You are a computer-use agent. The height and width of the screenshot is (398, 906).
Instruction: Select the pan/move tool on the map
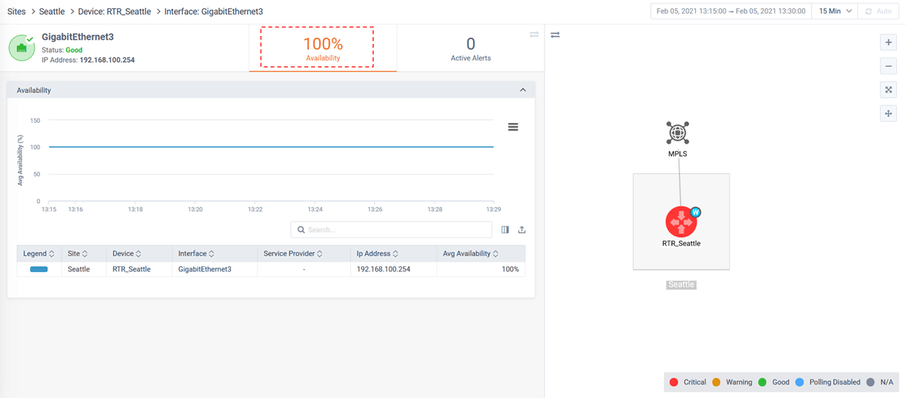[889, 114]
